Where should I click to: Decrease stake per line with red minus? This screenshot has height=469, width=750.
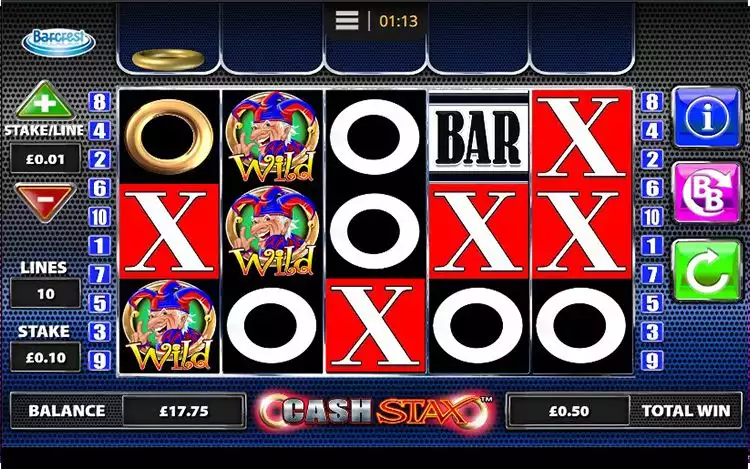pyautogui.click(x=45, y=202)
